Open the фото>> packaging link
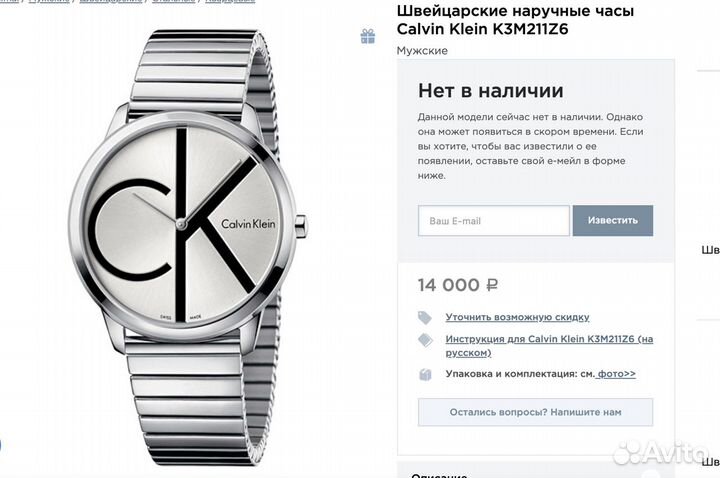 pyautogui.click(x=616, y=374)
